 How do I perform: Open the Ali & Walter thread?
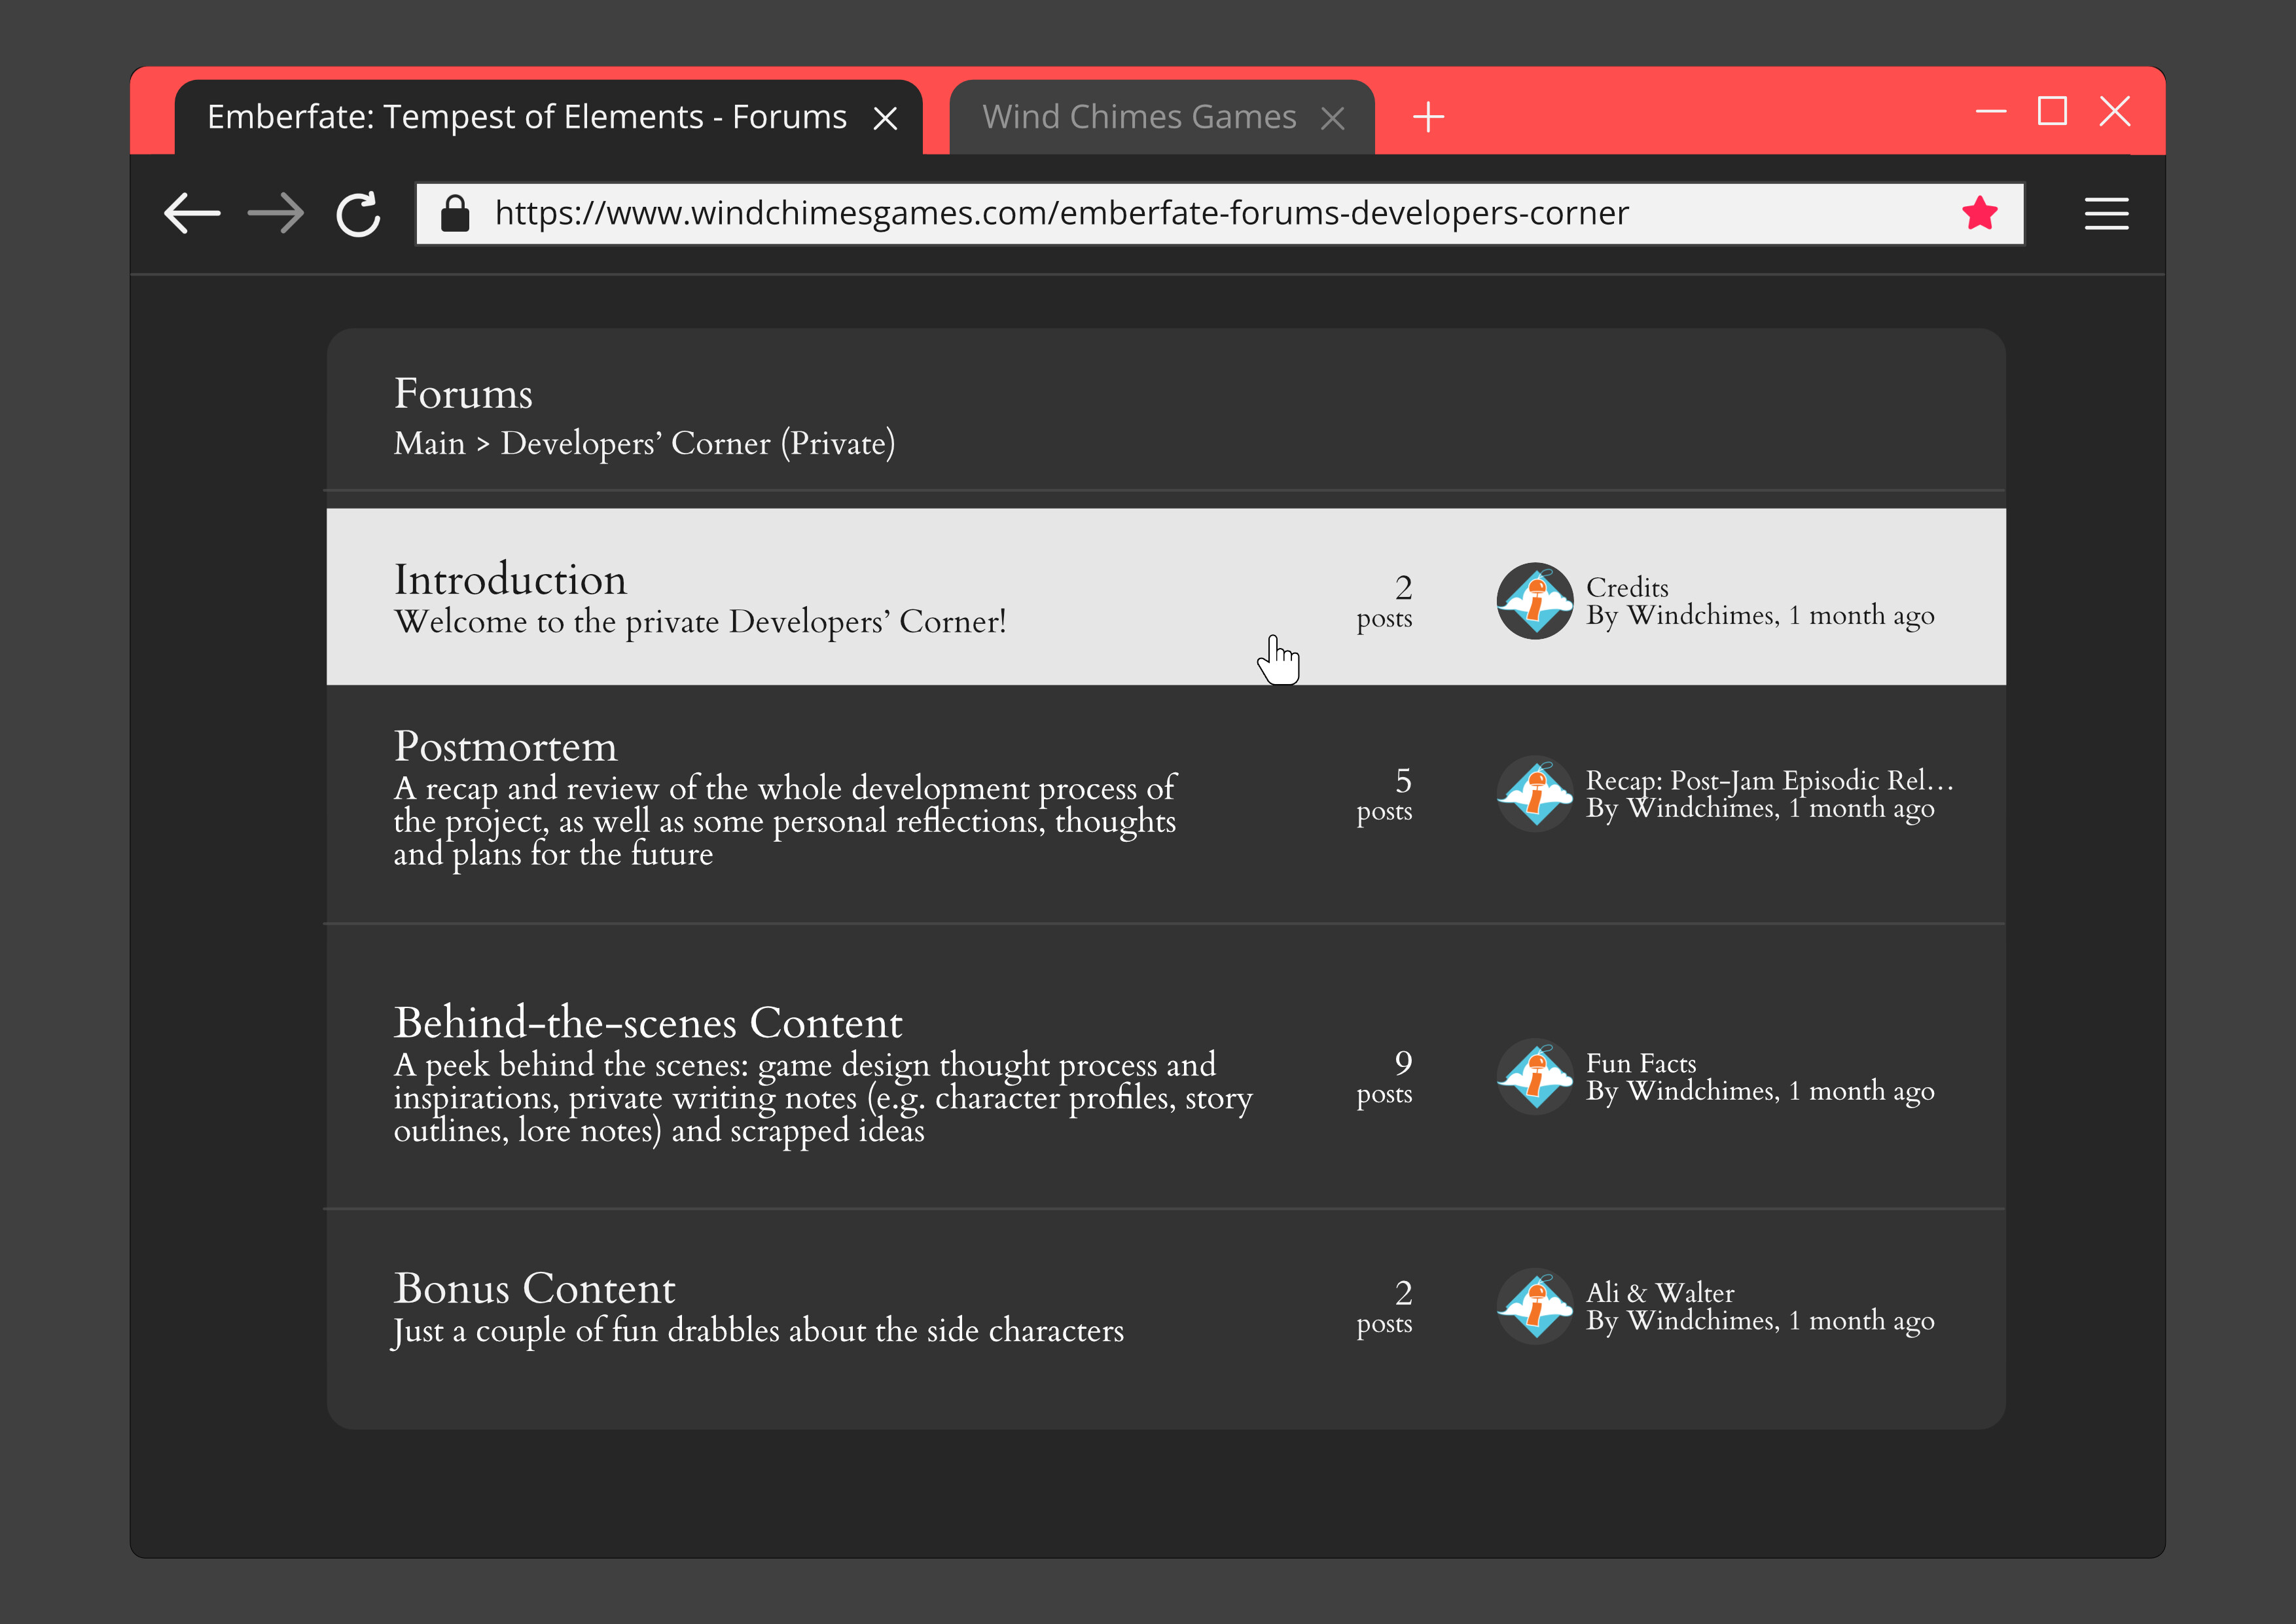coord(1660,1292)
